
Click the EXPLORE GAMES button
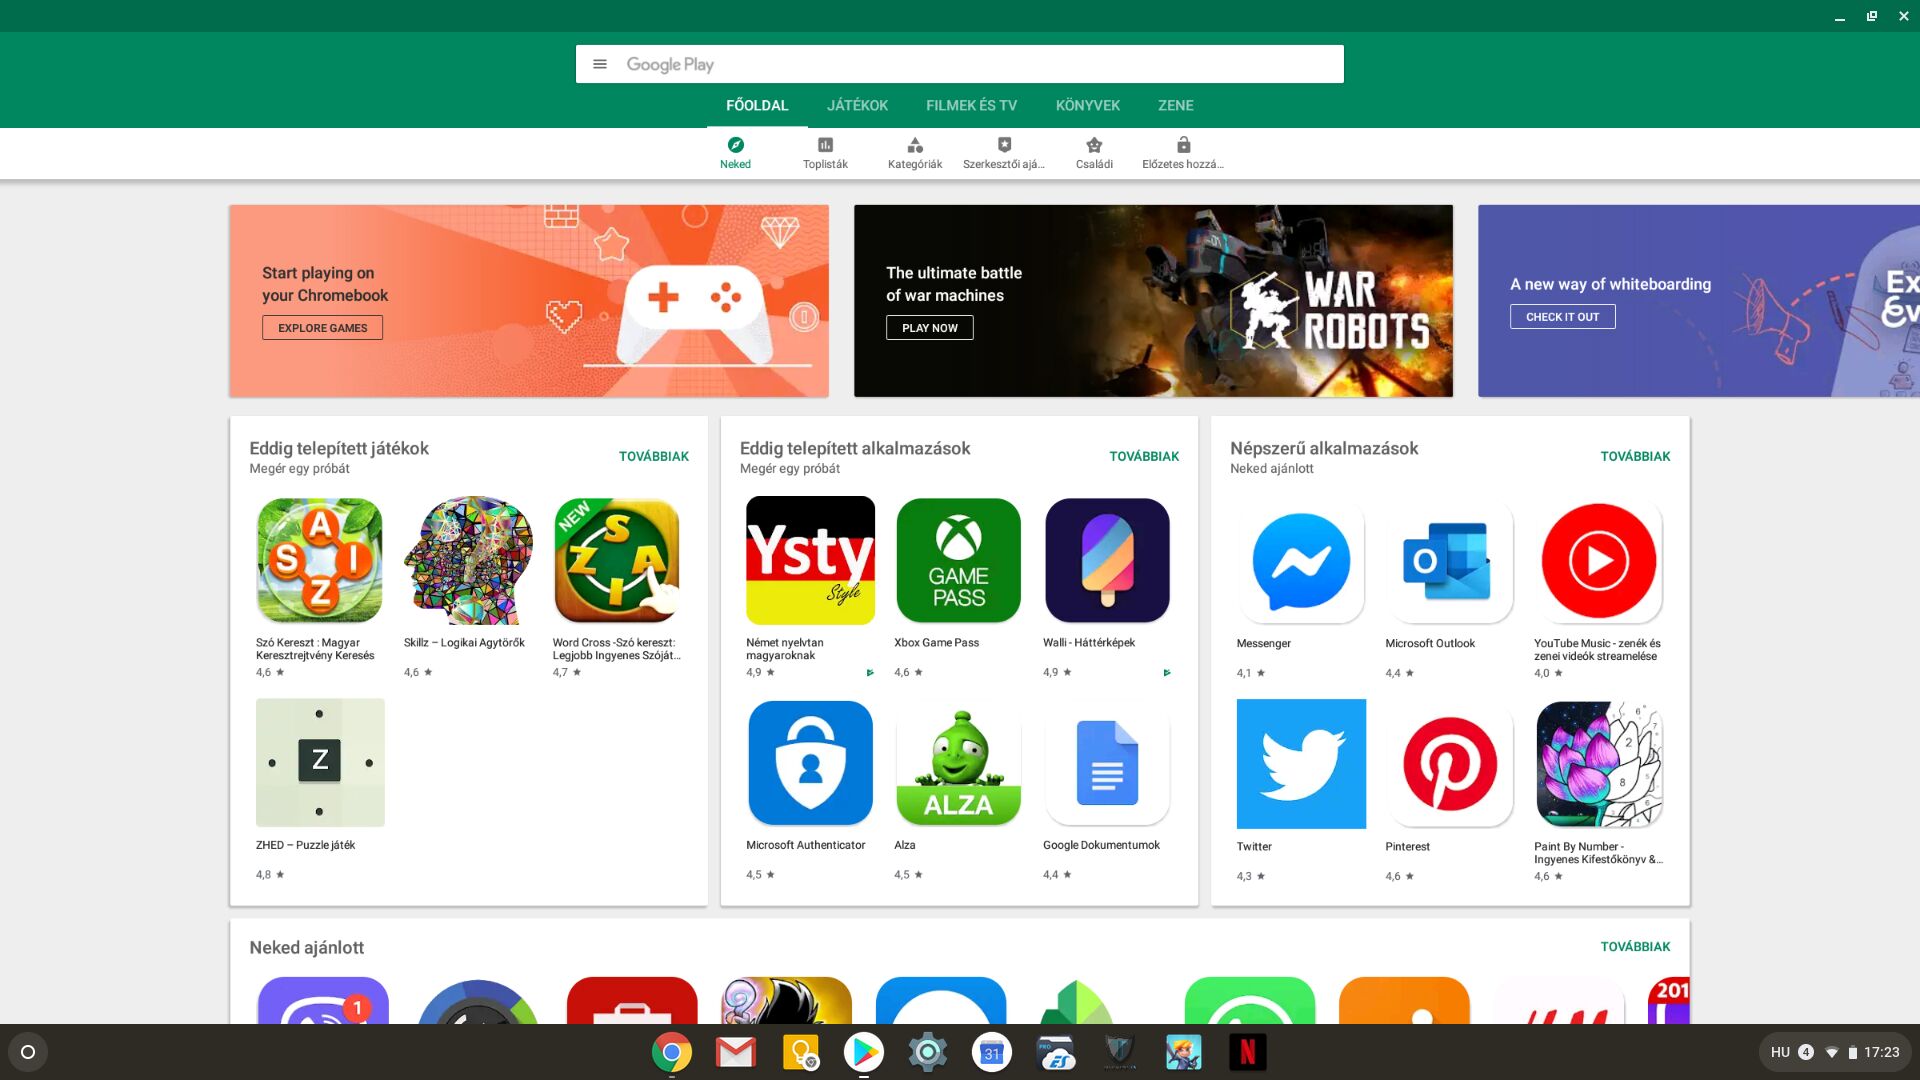click(322, 328)
